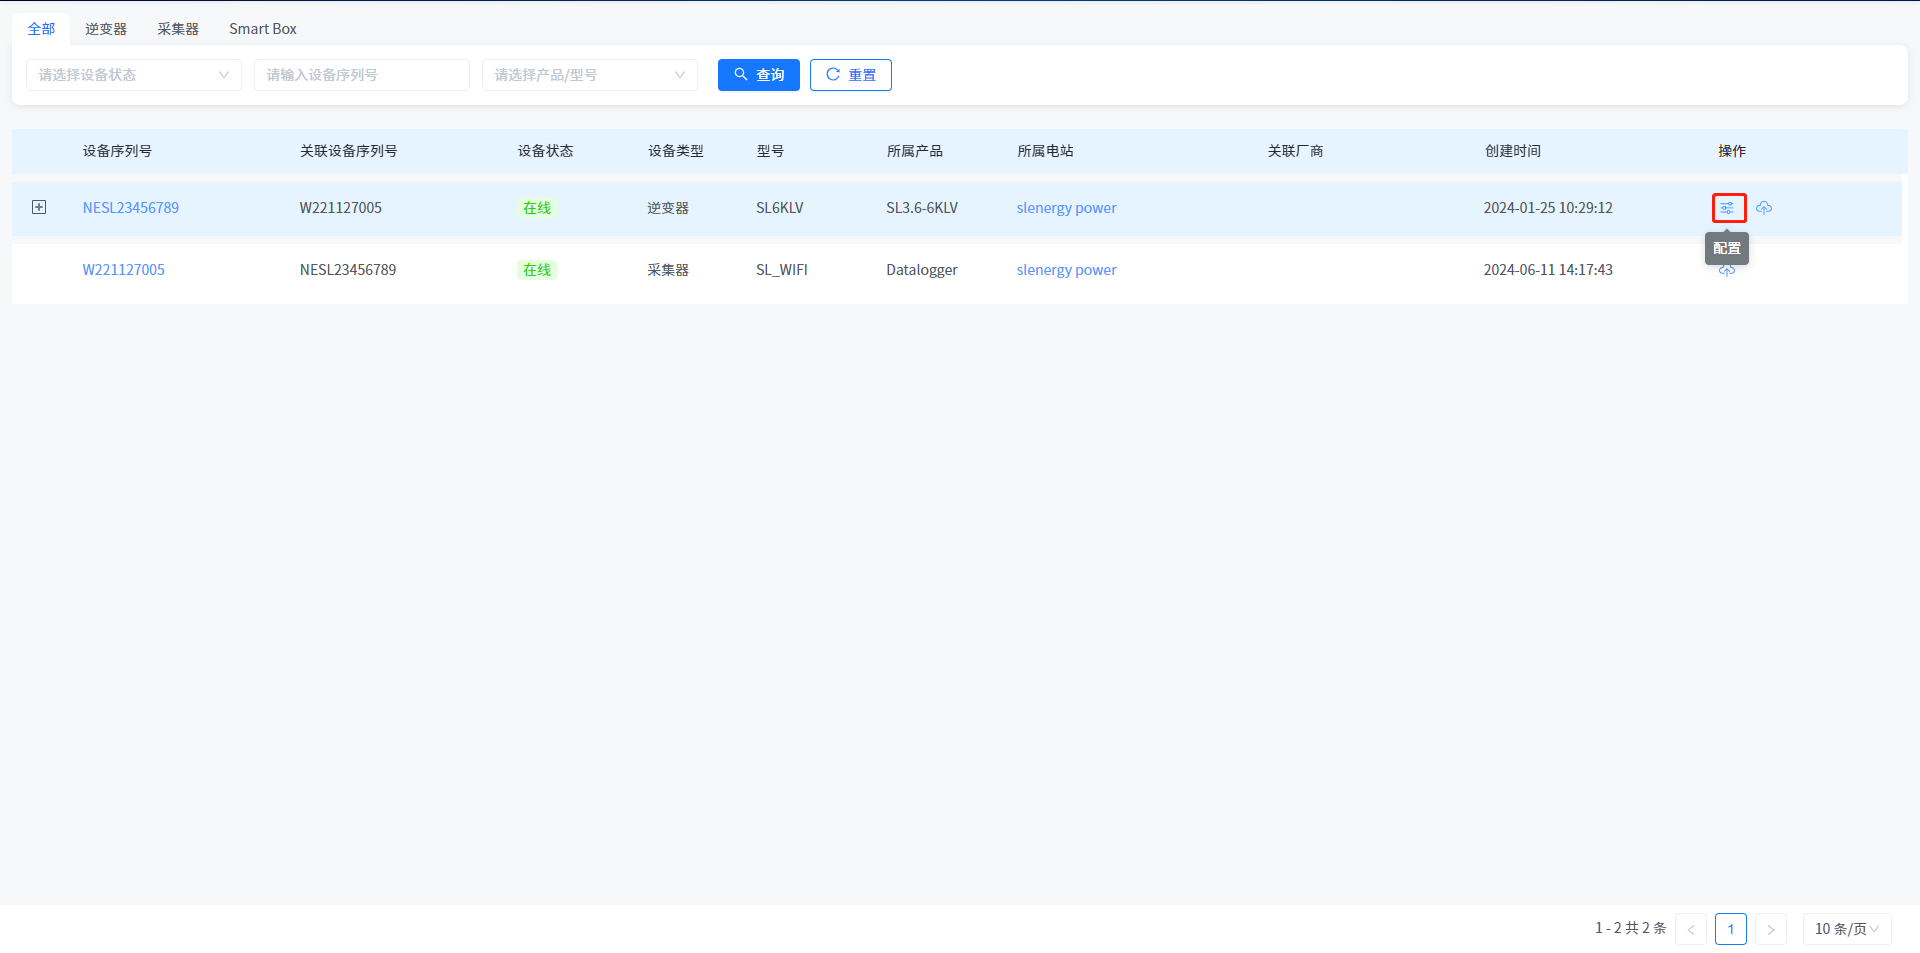Open slenergy power link in the 采集器 row
Screen dimensions: 1920x953
click(x=1066, y=270)
